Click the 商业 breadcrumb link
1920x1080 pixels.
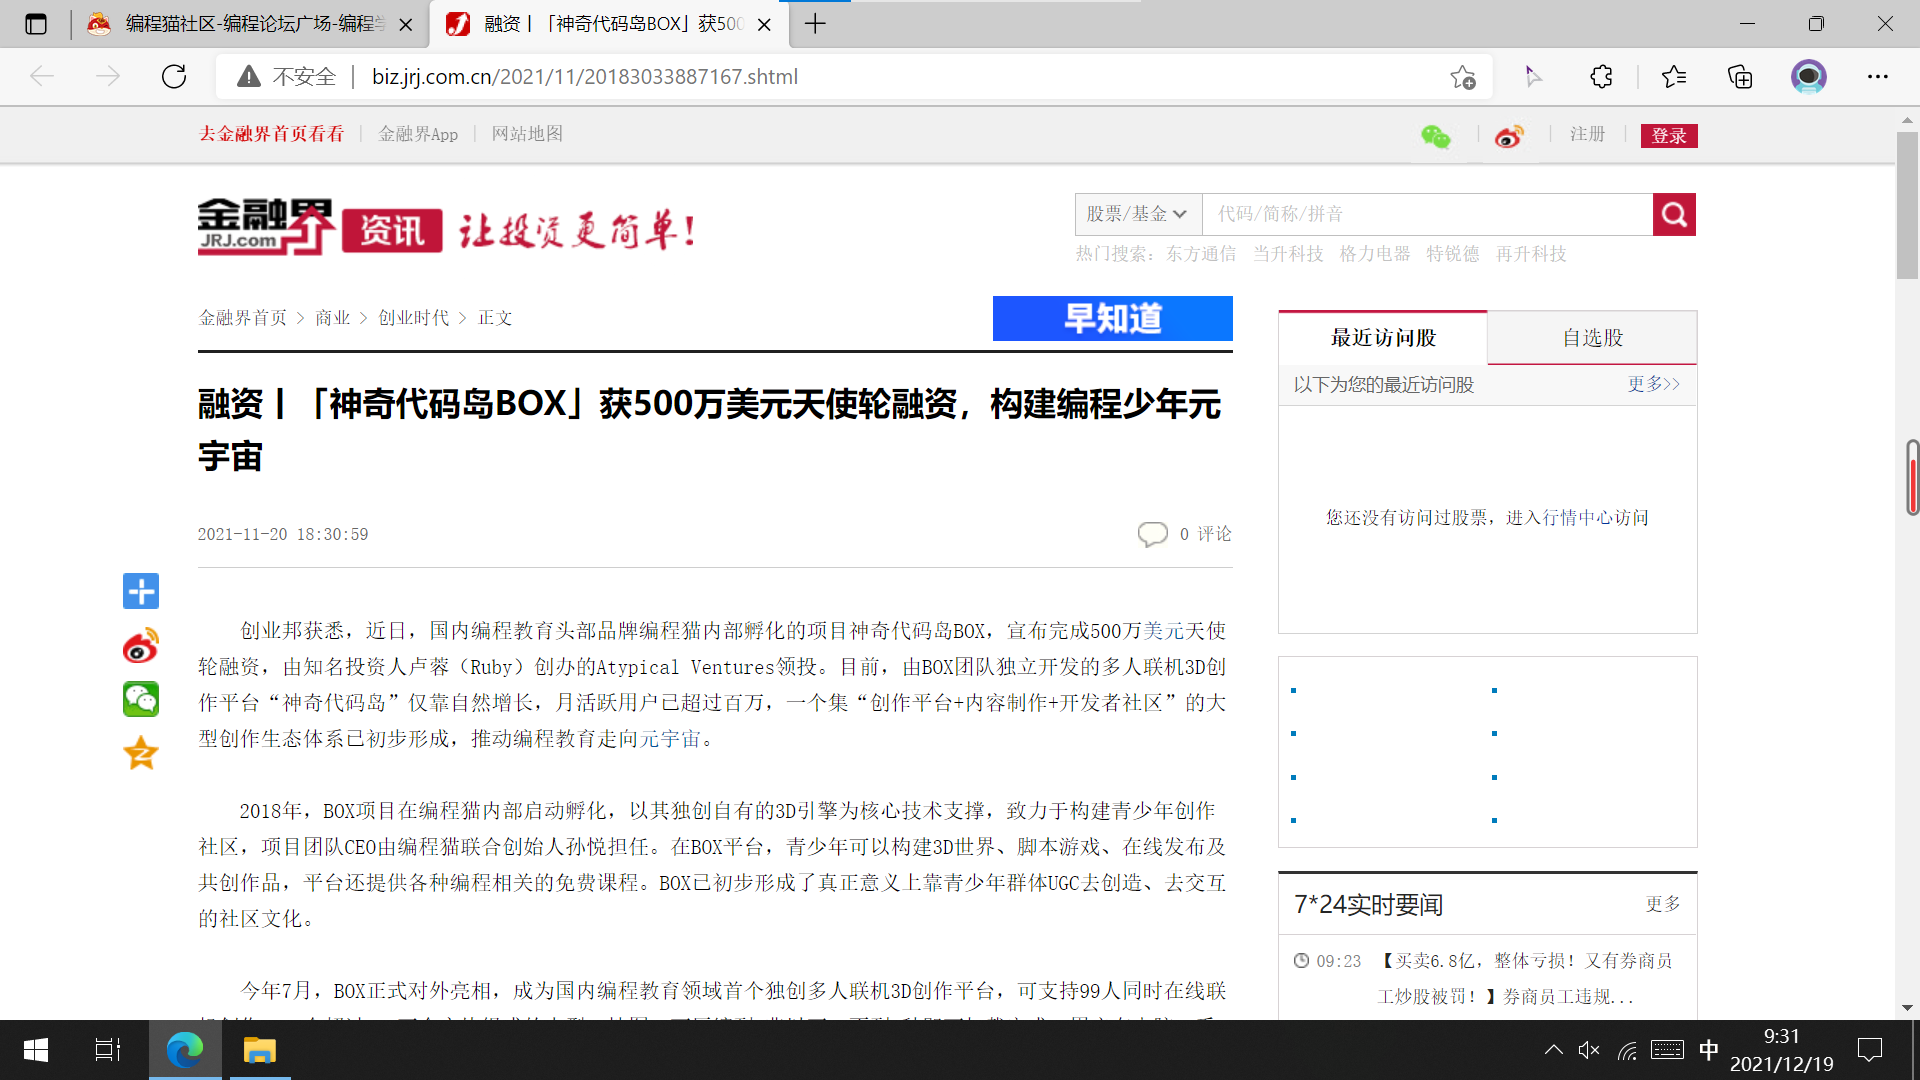click(333, 318)
